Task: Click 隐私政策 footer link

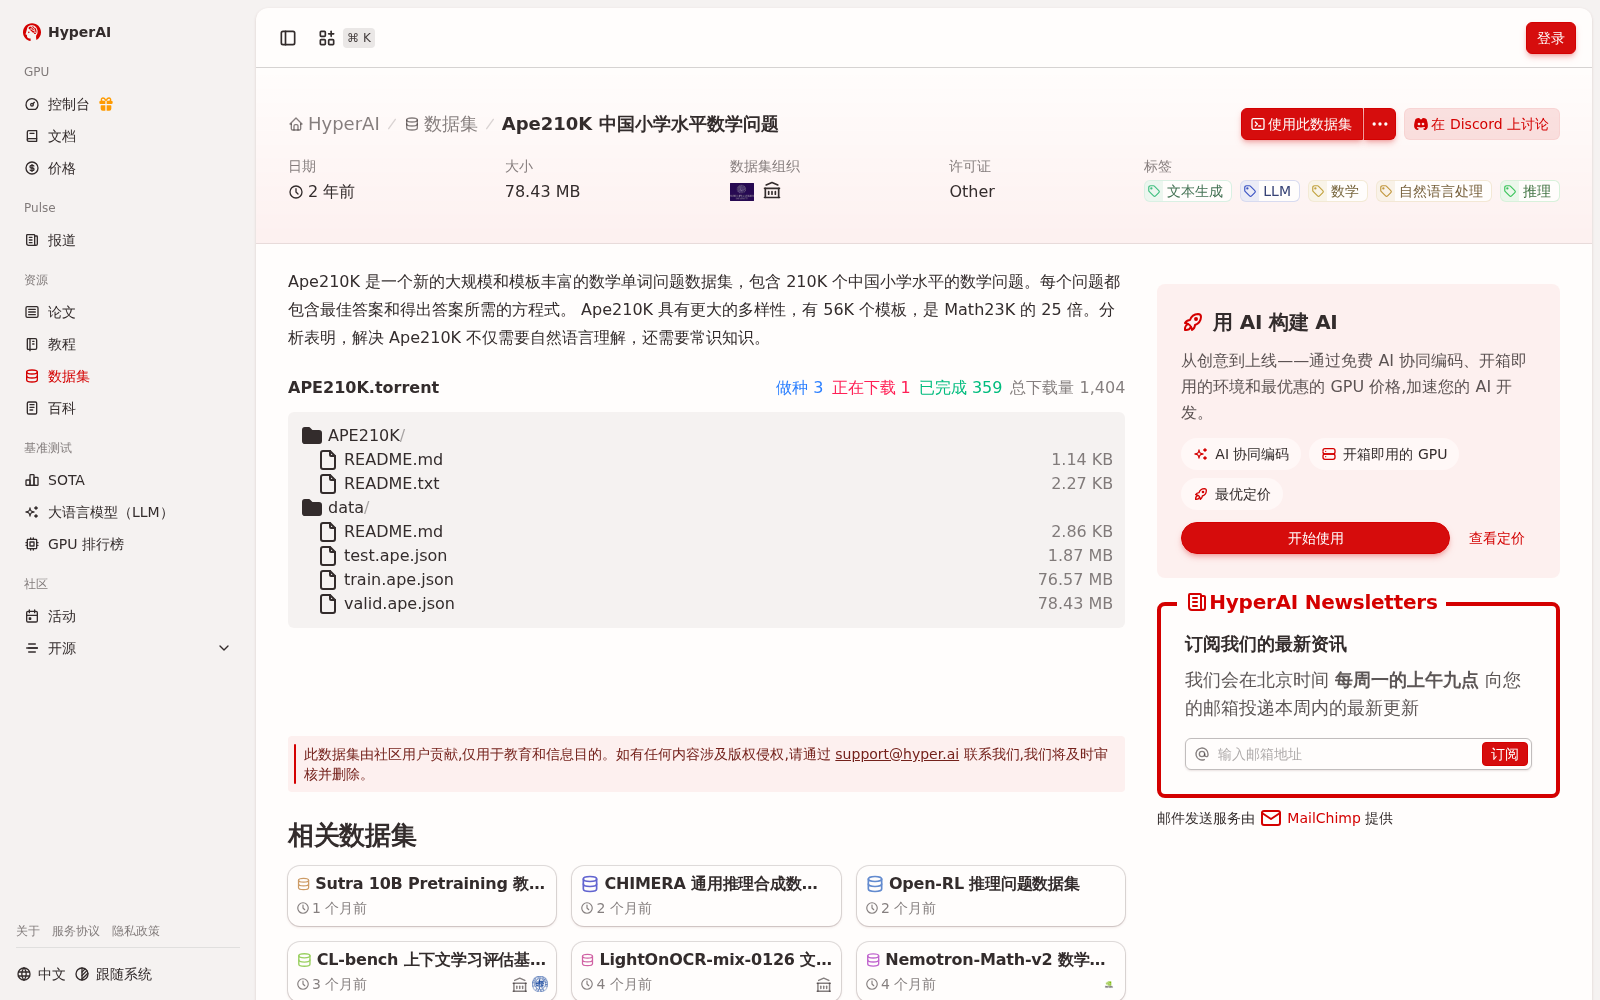Action: [136, 931]
